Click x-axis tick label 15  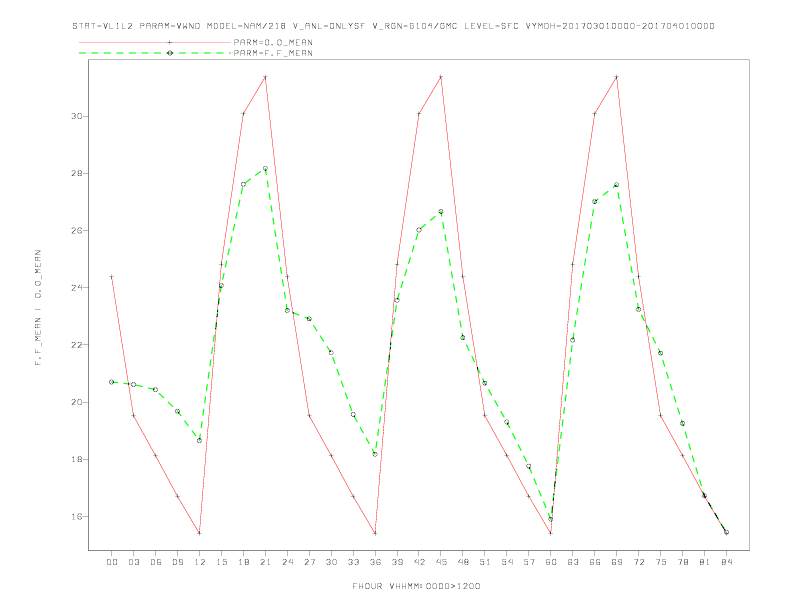(221, 562)
